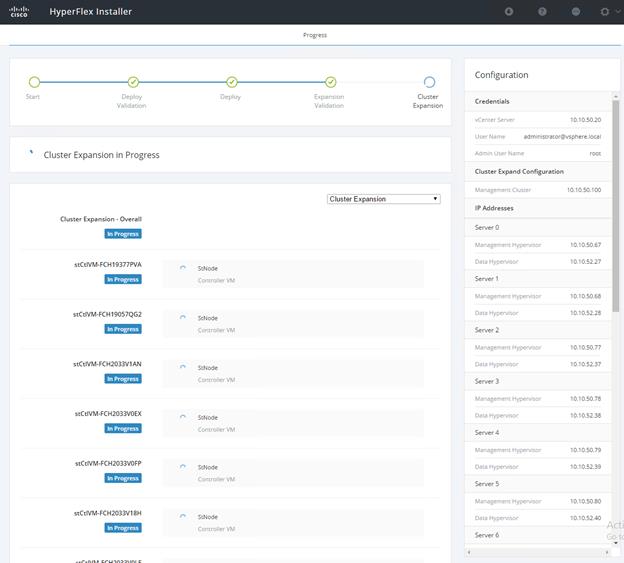Click node name stCtlVM-FCH2033V1AN
The width and height of the screenshot is (624, 563).
pyautogui.click(x=107, y=364)
